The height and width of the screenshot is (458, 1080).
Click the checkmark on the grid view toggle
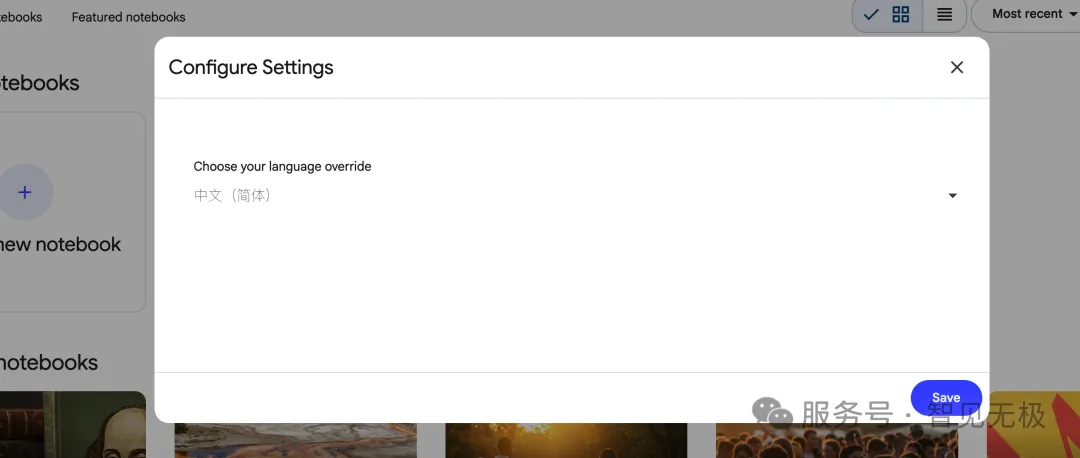pyautogui.click(x=871, y=14)
